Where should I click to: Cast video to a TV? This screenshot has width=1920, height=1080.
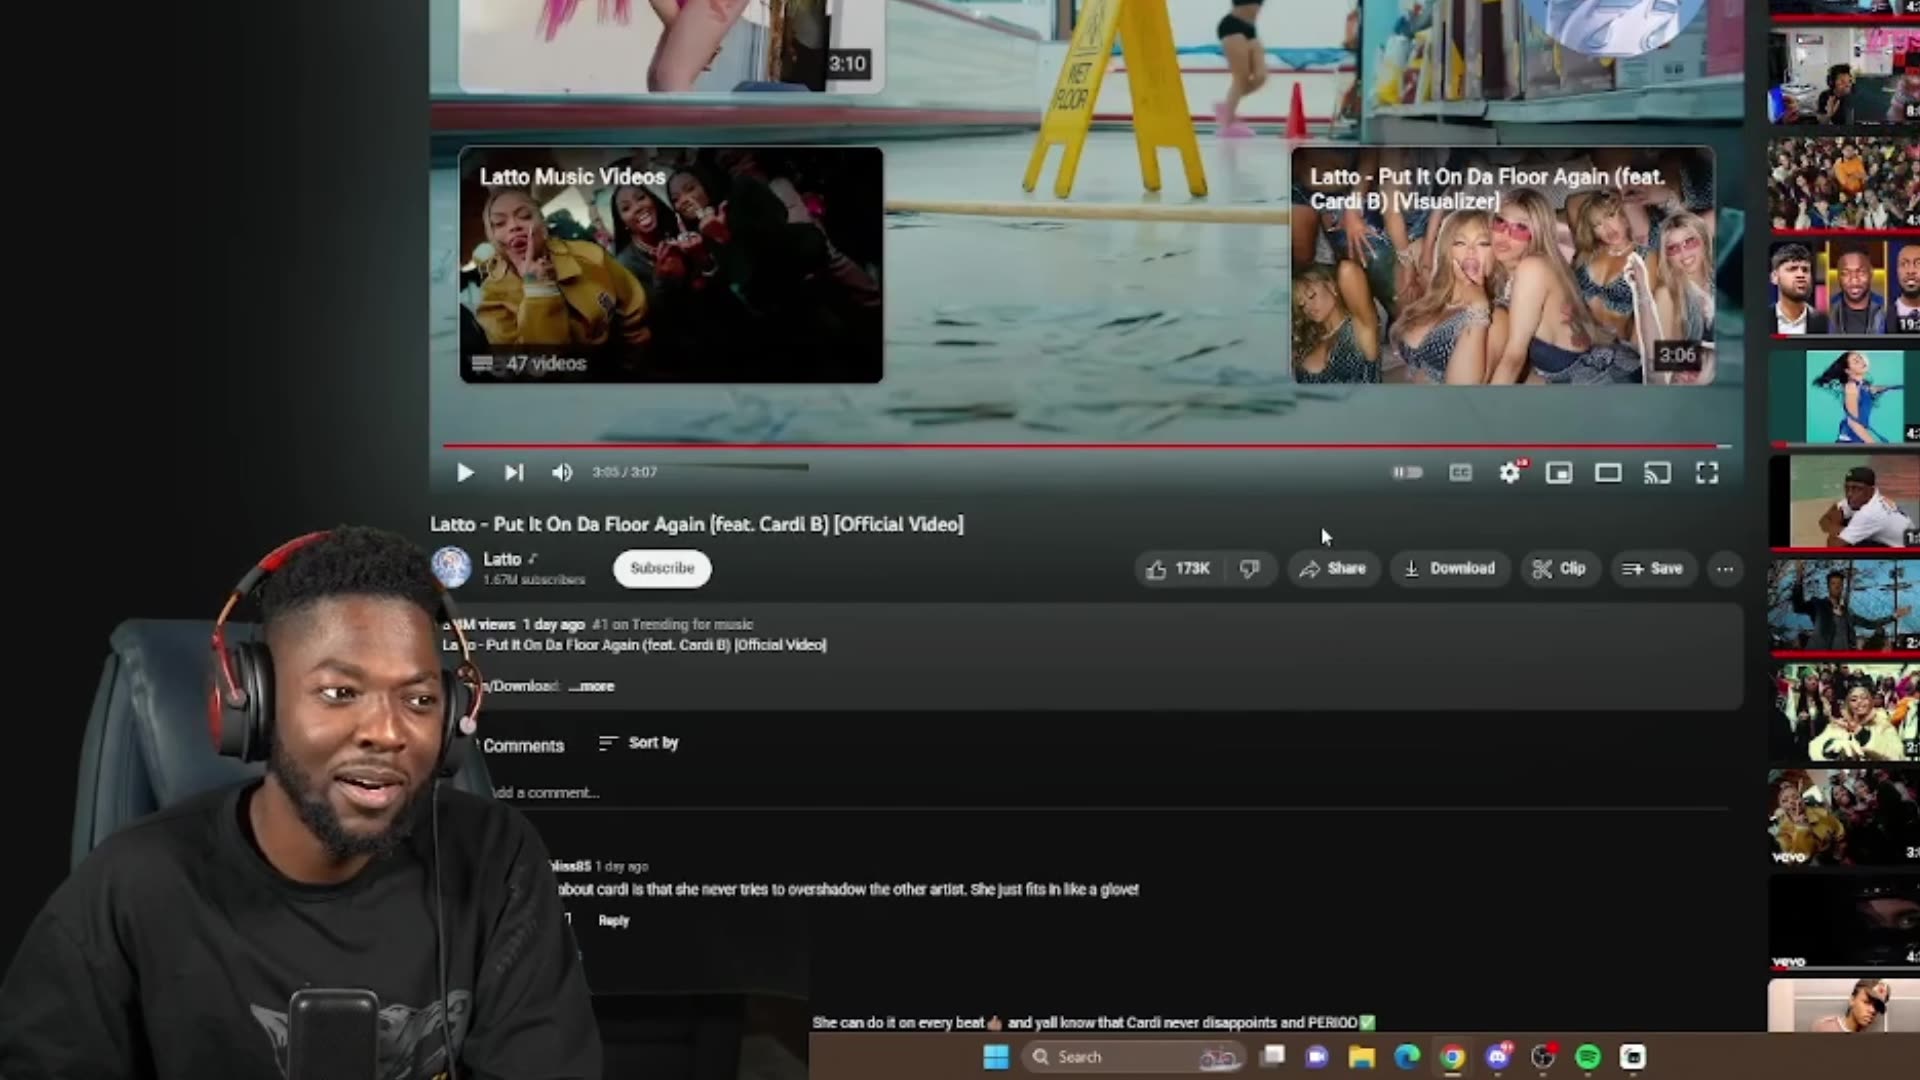point(1657,472)
